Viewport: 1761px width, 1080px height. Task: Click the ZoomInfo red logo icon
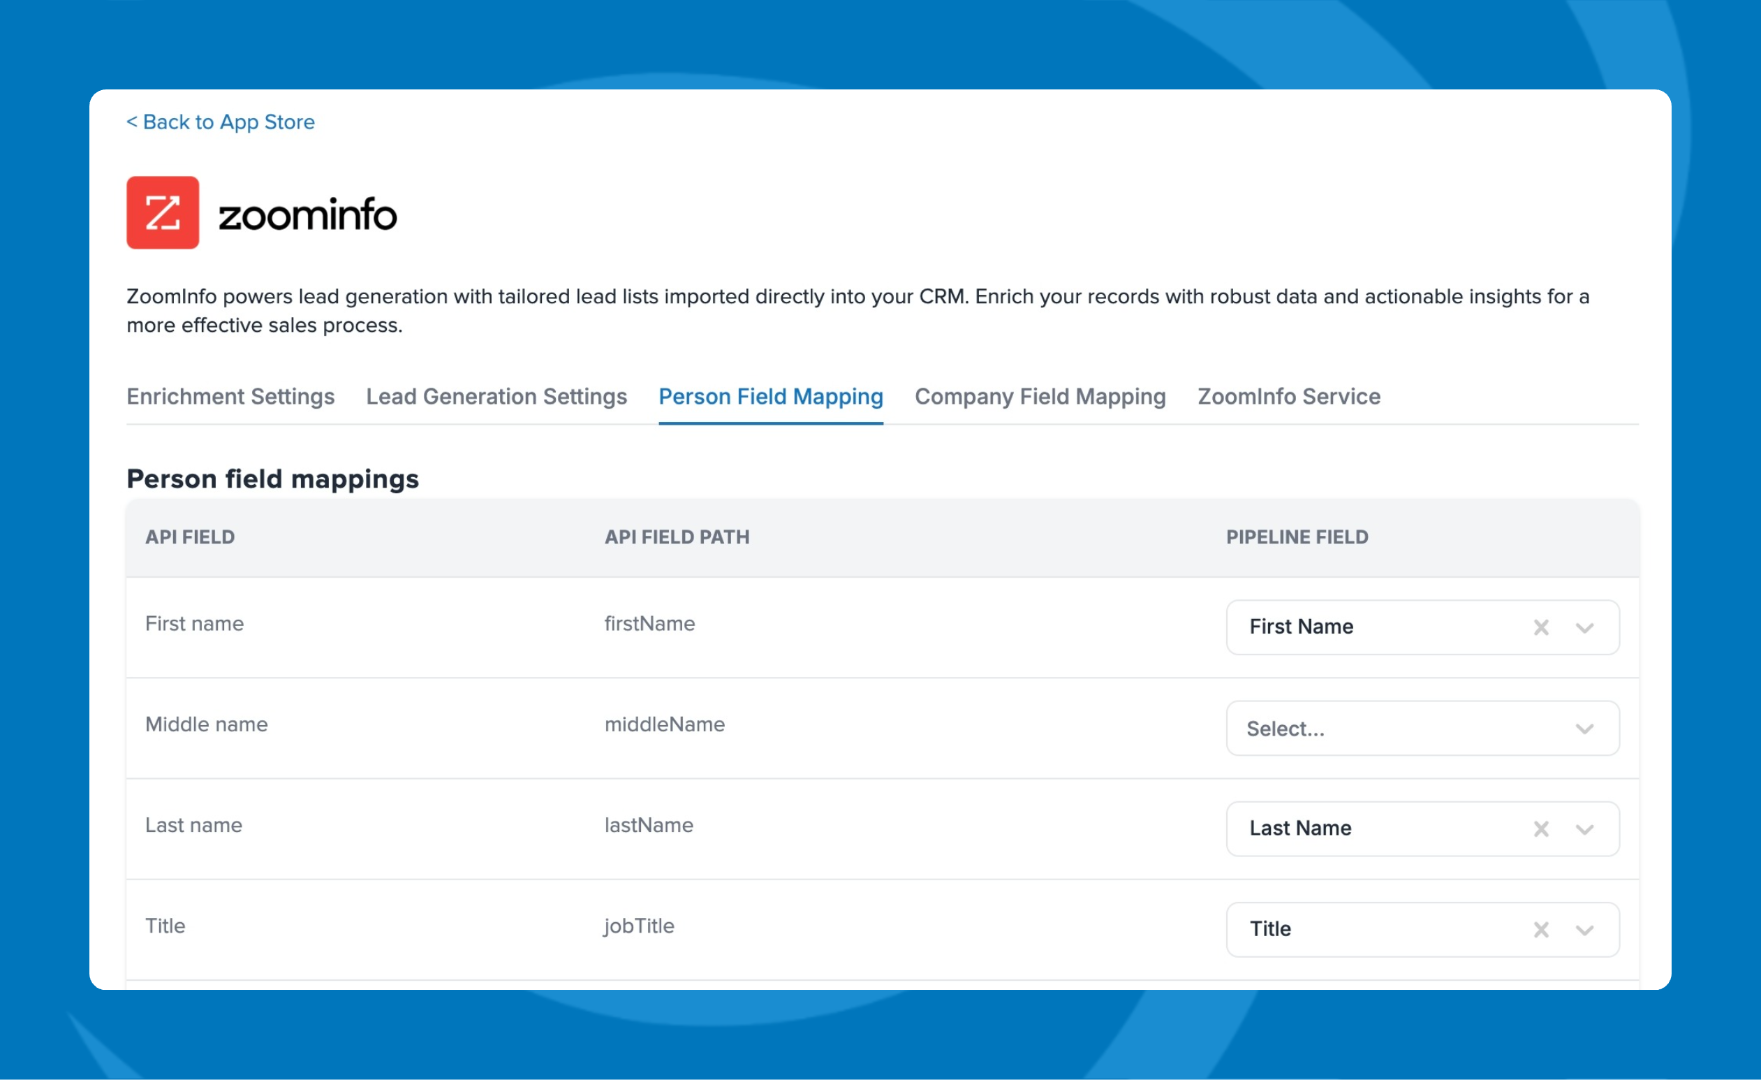coord(162,213)
